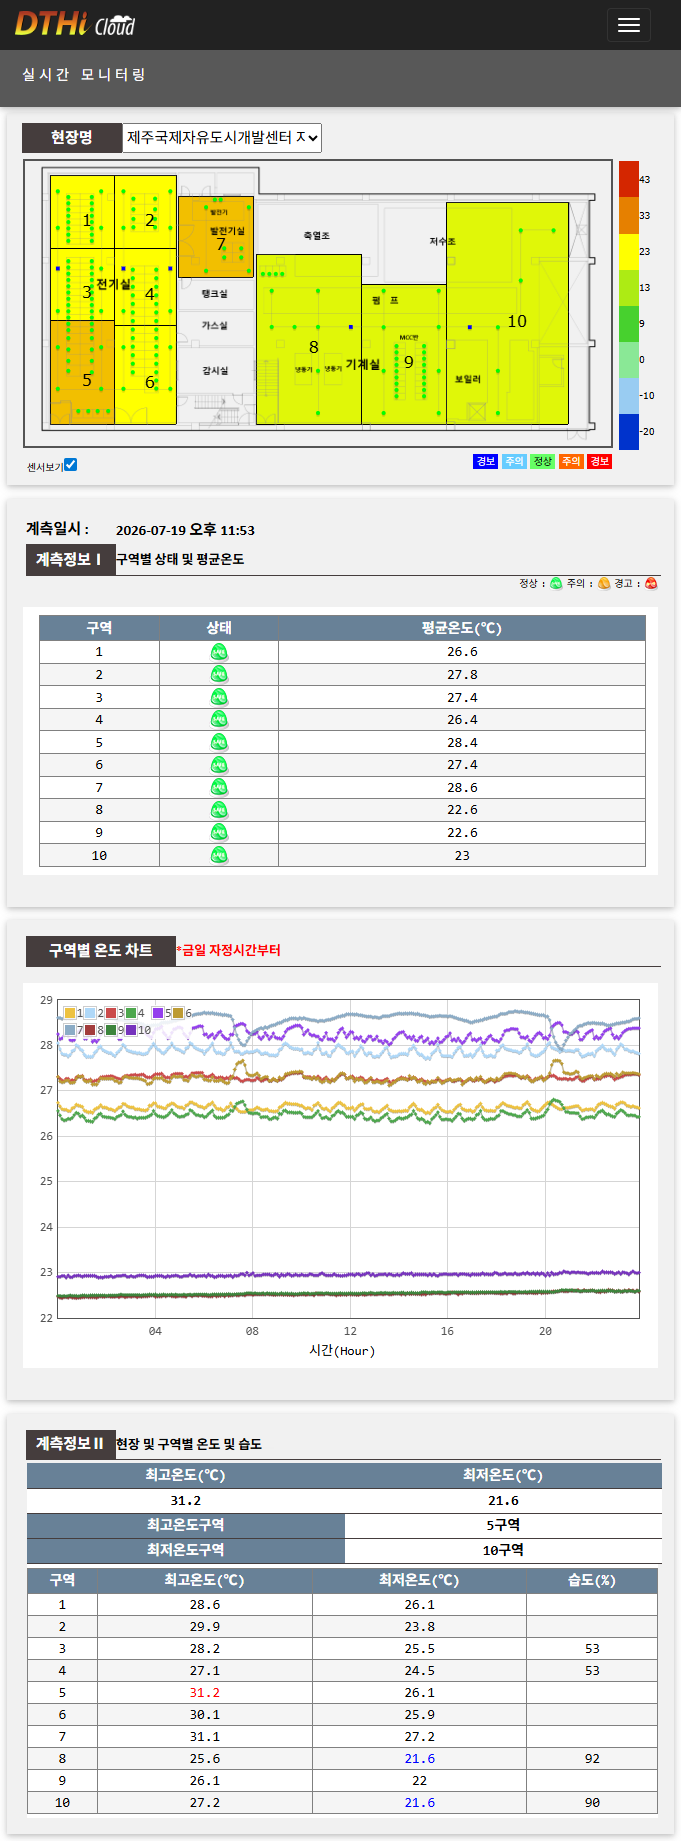Open the hamburger navigation menu
This screenshot has width=681, height=1841.
628,25
